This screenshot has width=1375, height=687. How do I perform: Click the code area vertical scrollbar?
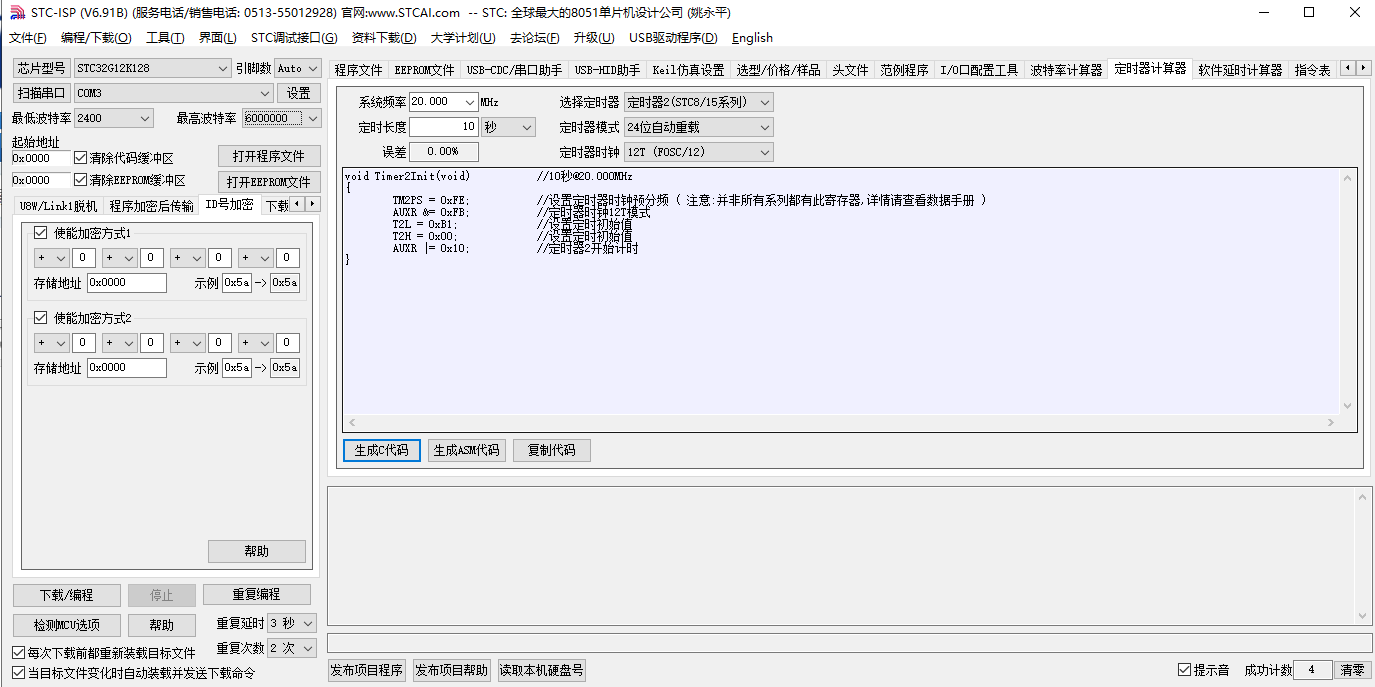(1348, 291)
